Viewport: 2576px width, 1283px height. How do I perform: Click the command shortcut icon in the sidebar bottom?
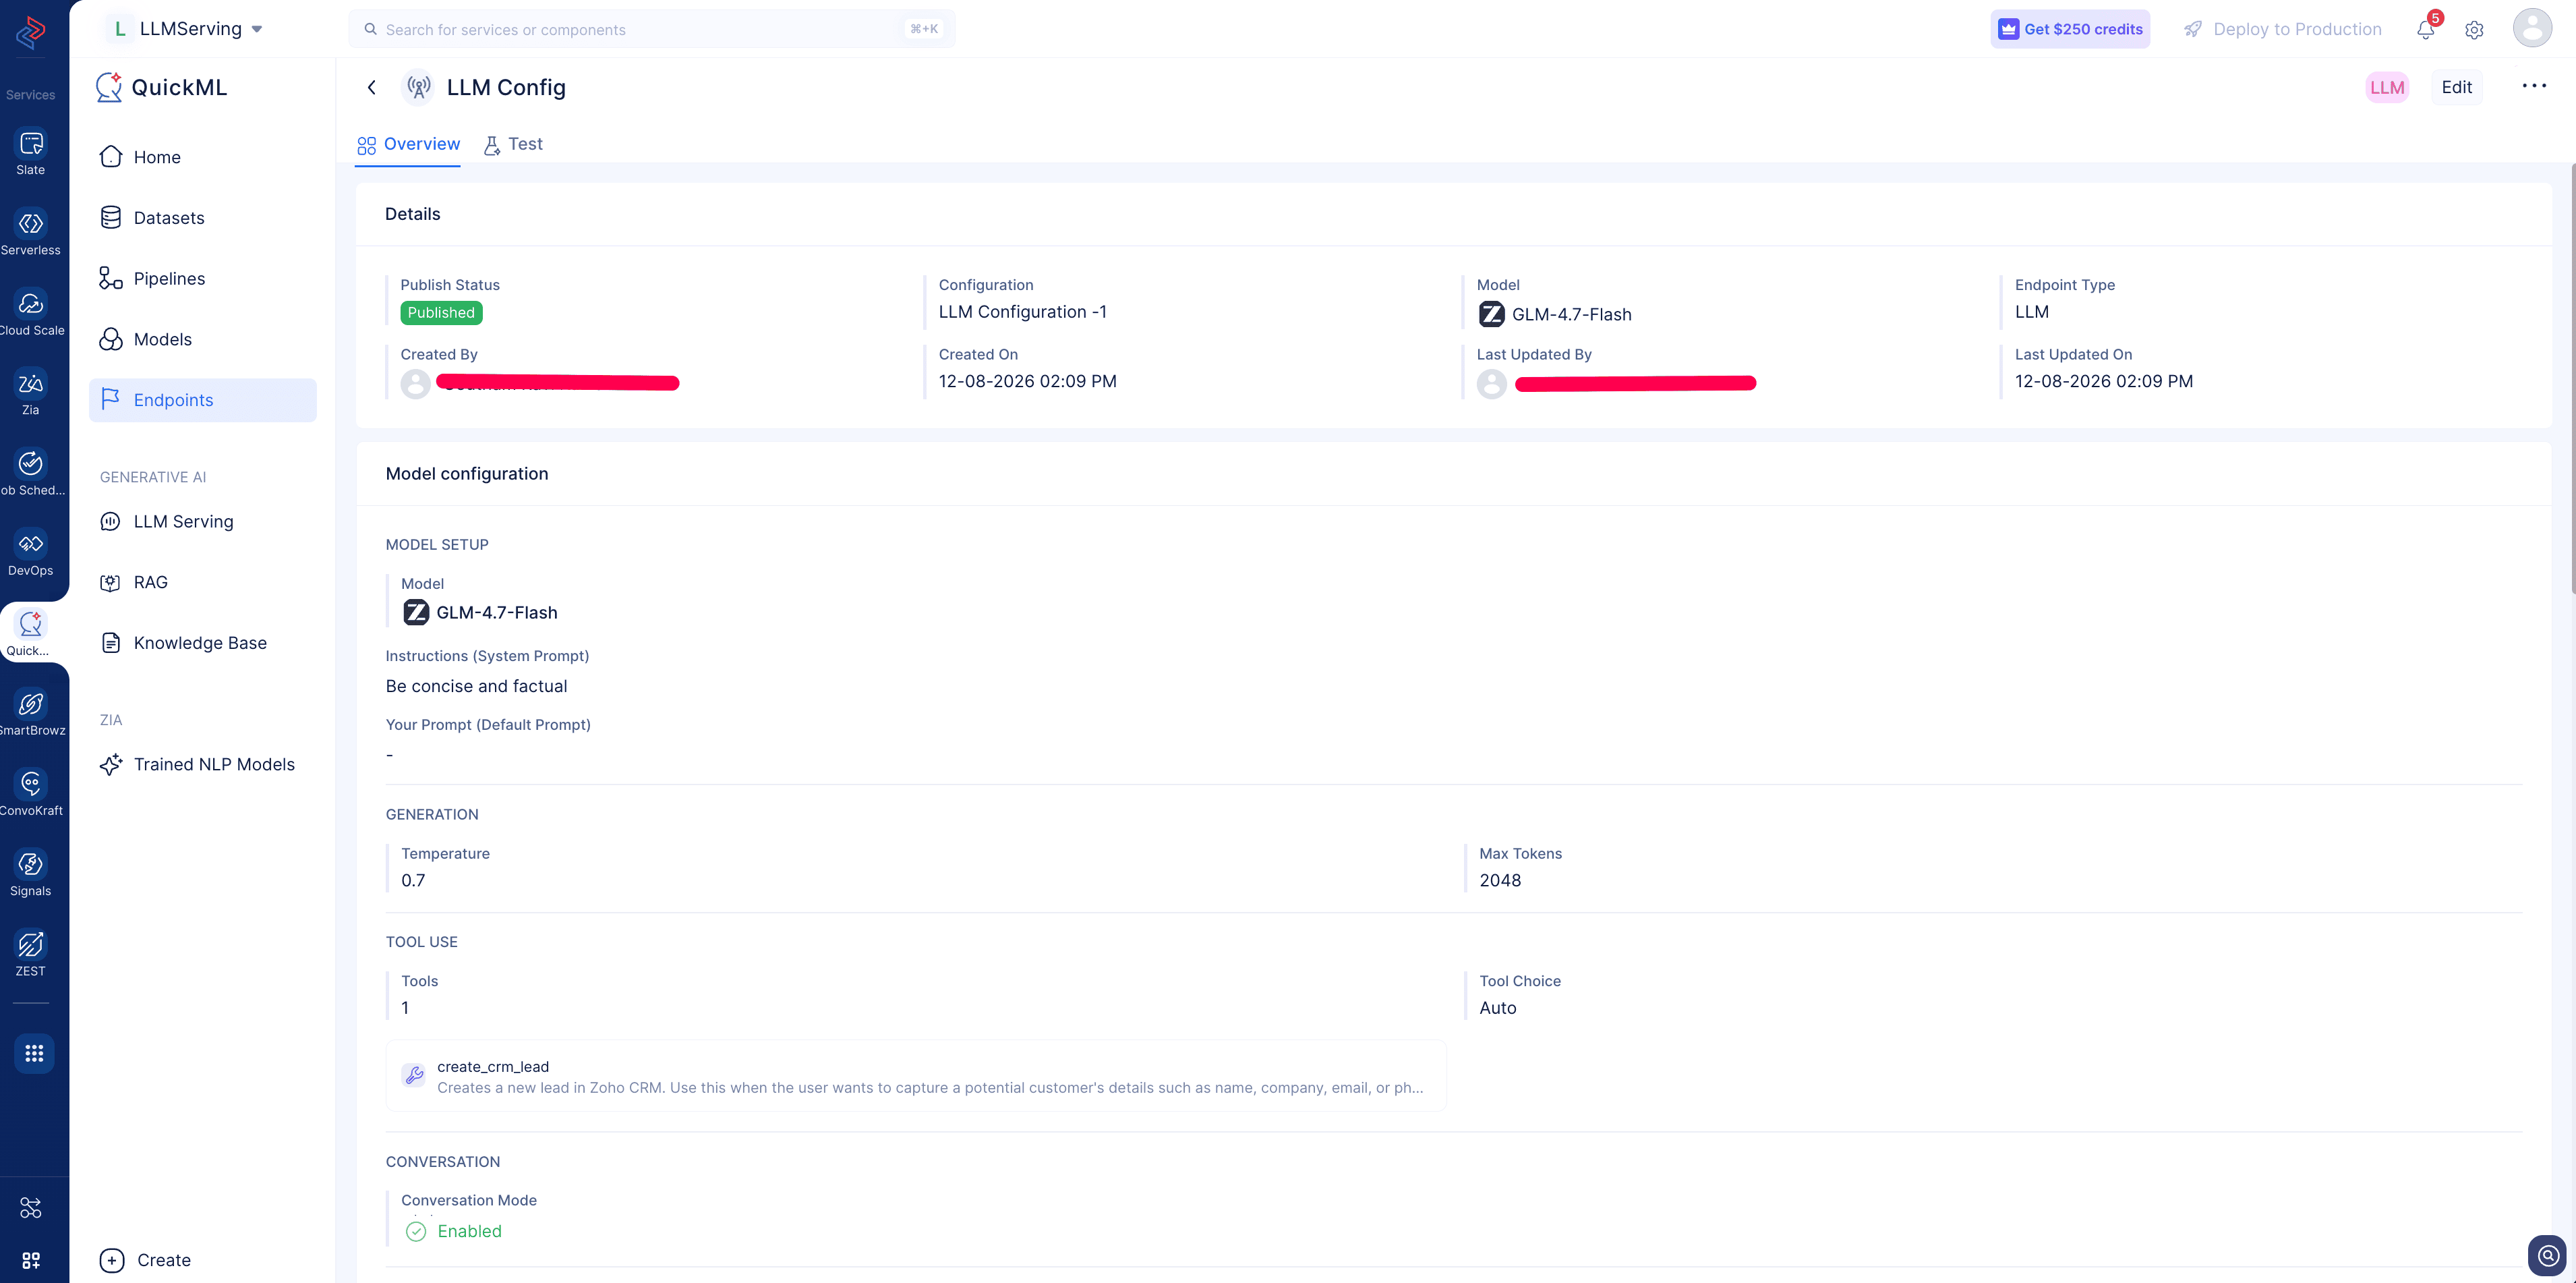[31, 1208]
